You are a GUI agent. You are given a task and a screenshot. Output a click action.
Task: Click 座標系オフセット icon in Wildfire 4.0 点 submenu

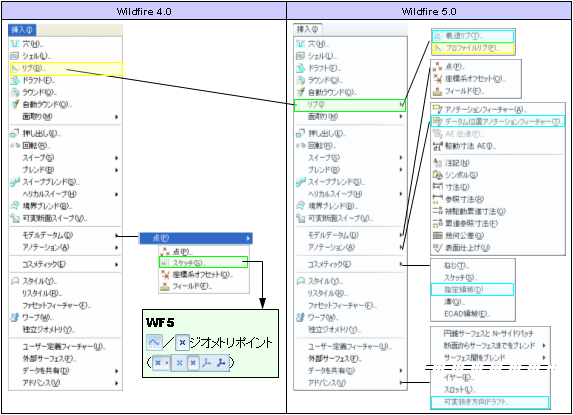click(165, 274)
